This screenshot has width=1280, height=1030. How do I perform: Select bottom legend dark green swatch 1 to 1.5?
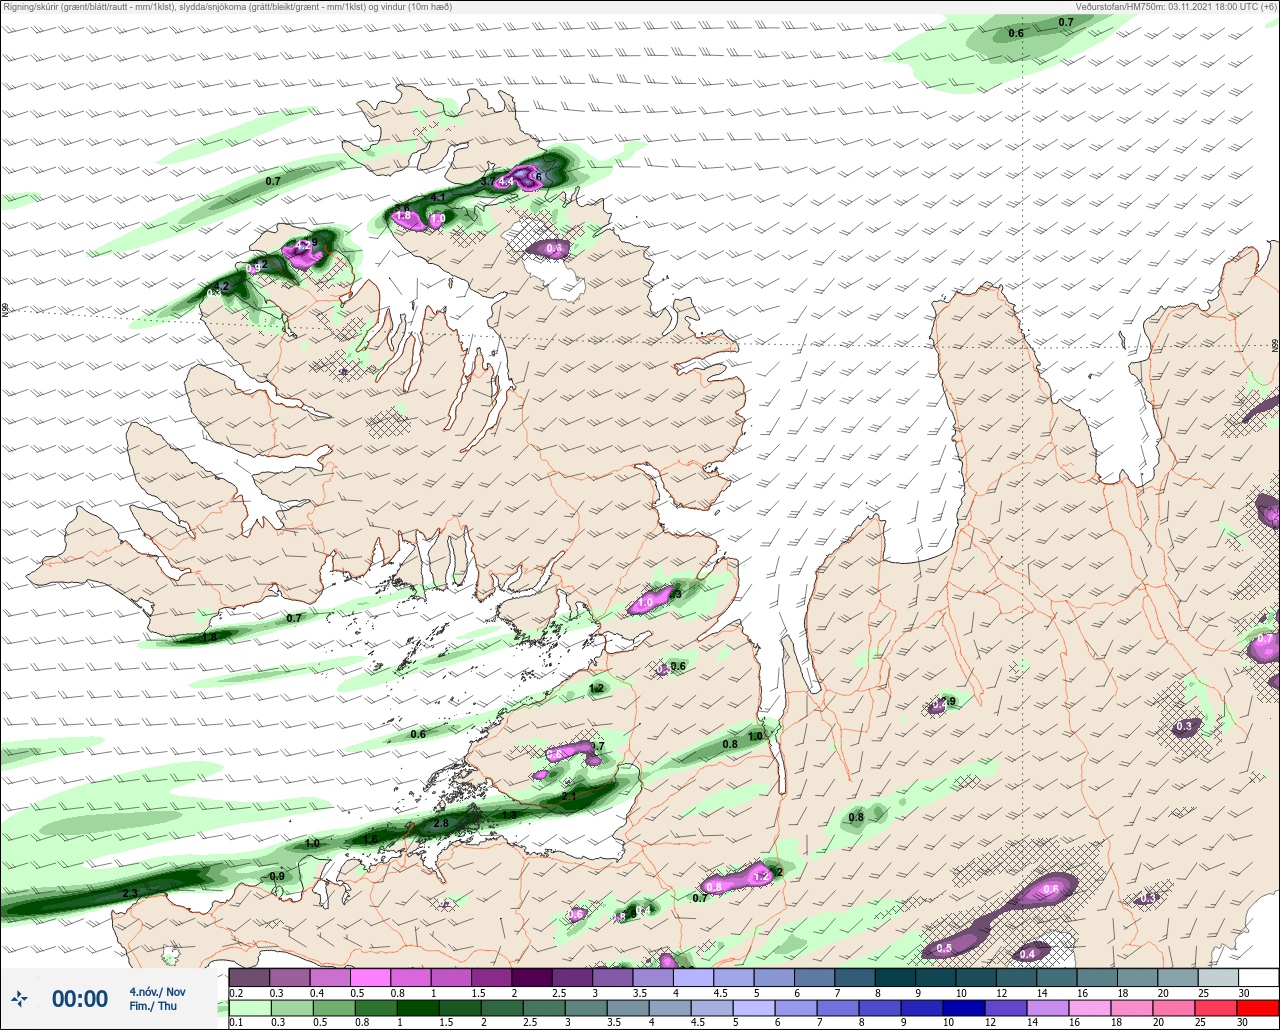[418, 1008]
